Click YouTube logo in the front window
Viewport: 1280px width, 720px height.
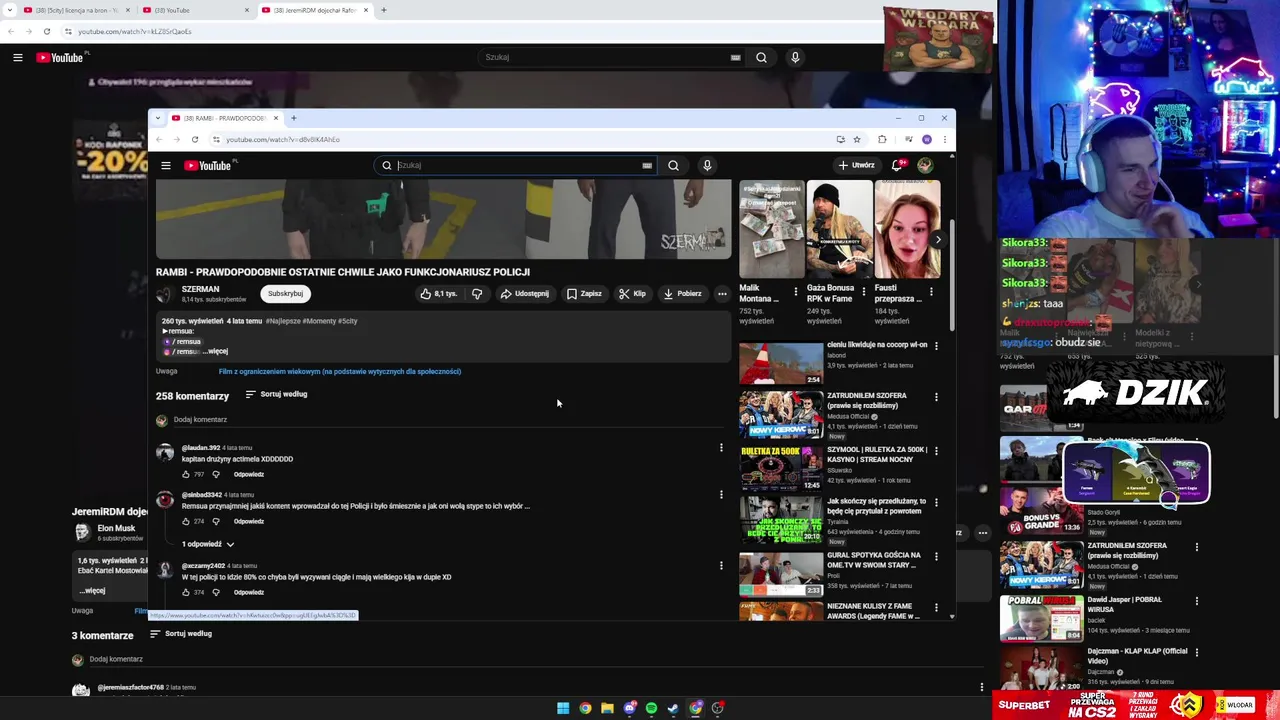(208, 166)
